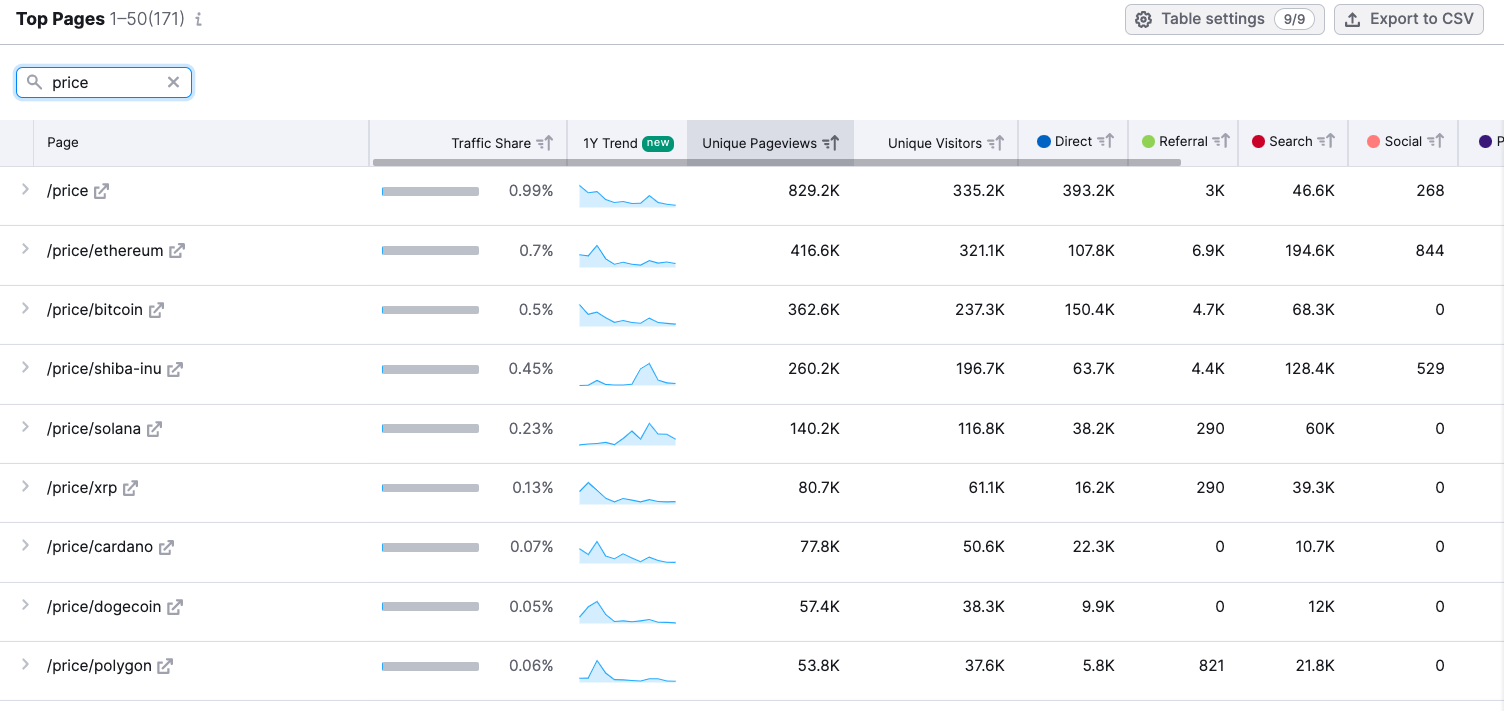Open the /price/cardano page link

tap(100, 547)
